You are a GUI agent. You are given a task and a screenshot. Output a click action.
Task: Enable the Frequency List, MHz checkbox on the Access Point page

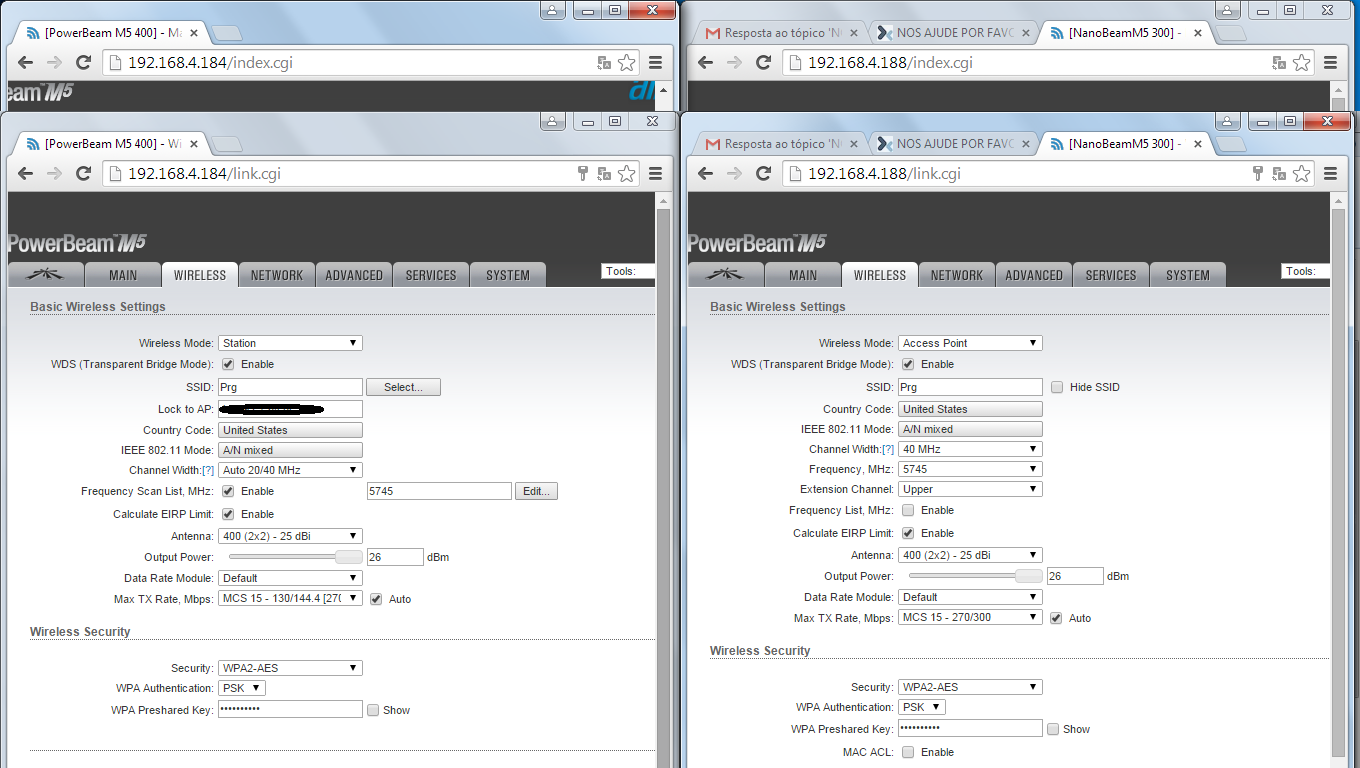point(908,510)
